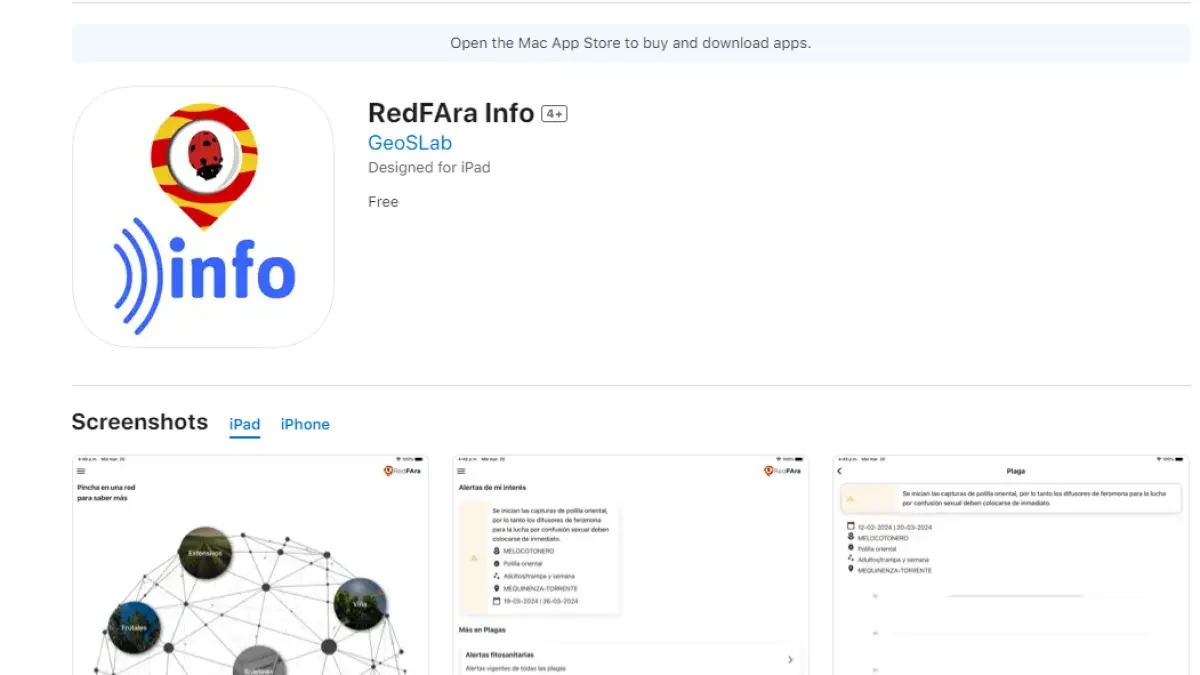The image size is (1200, 675).
Task: Click the back arrow in Plaga screenshot
Action: coord(840,471)
